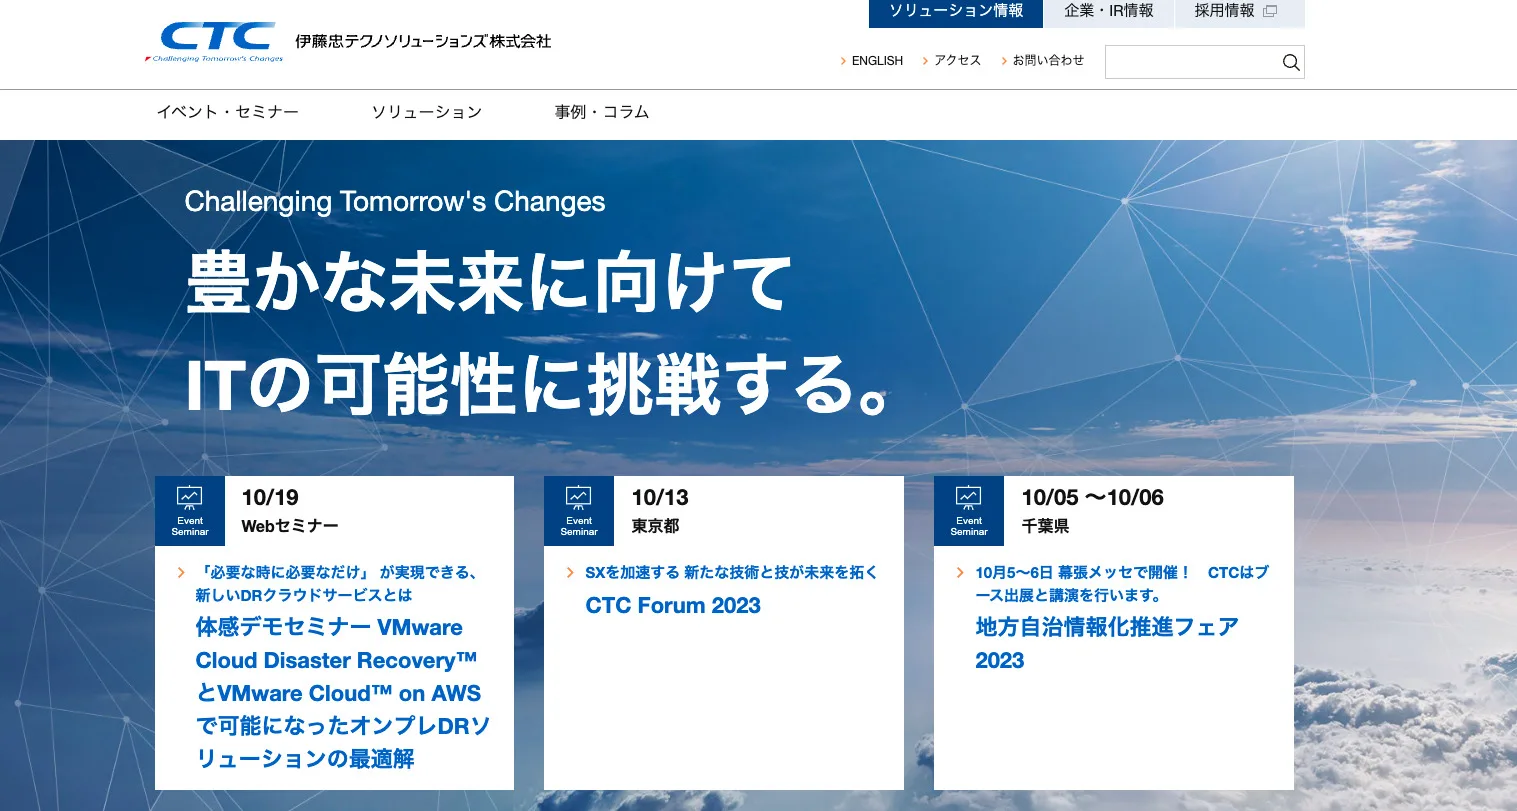Click the text 新しいDRクラウドサービスとは
Screen dimensions: 1517x811
304,595
